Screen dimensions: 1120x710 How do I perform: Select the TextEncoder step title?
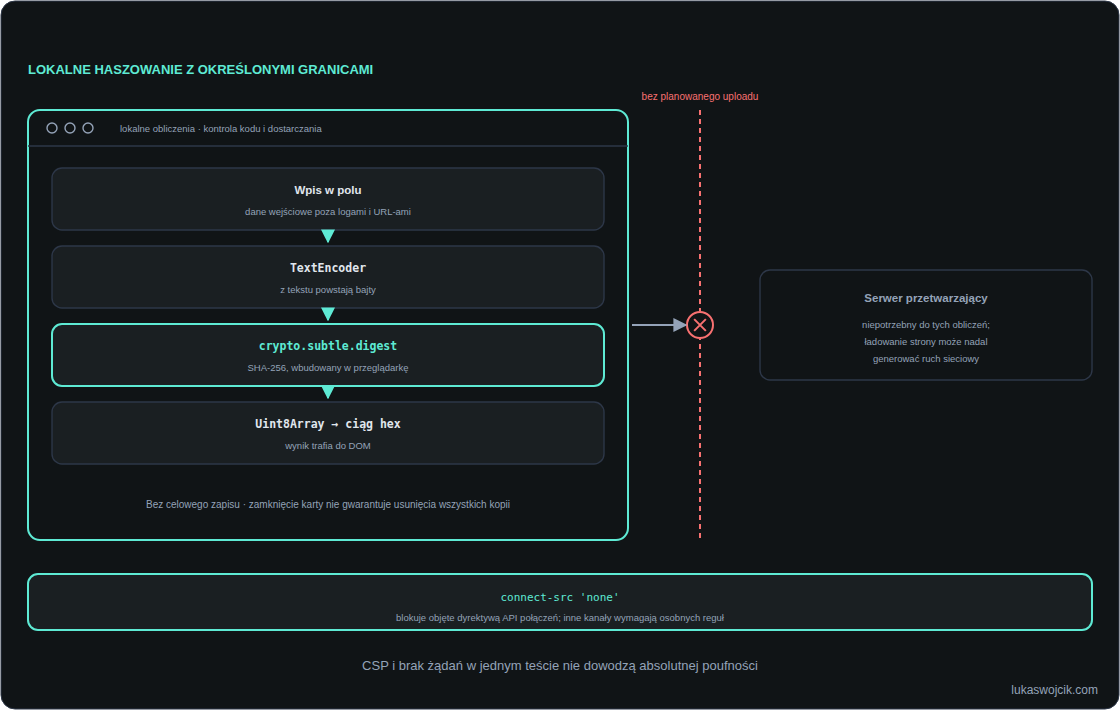[x=328, y=268]
